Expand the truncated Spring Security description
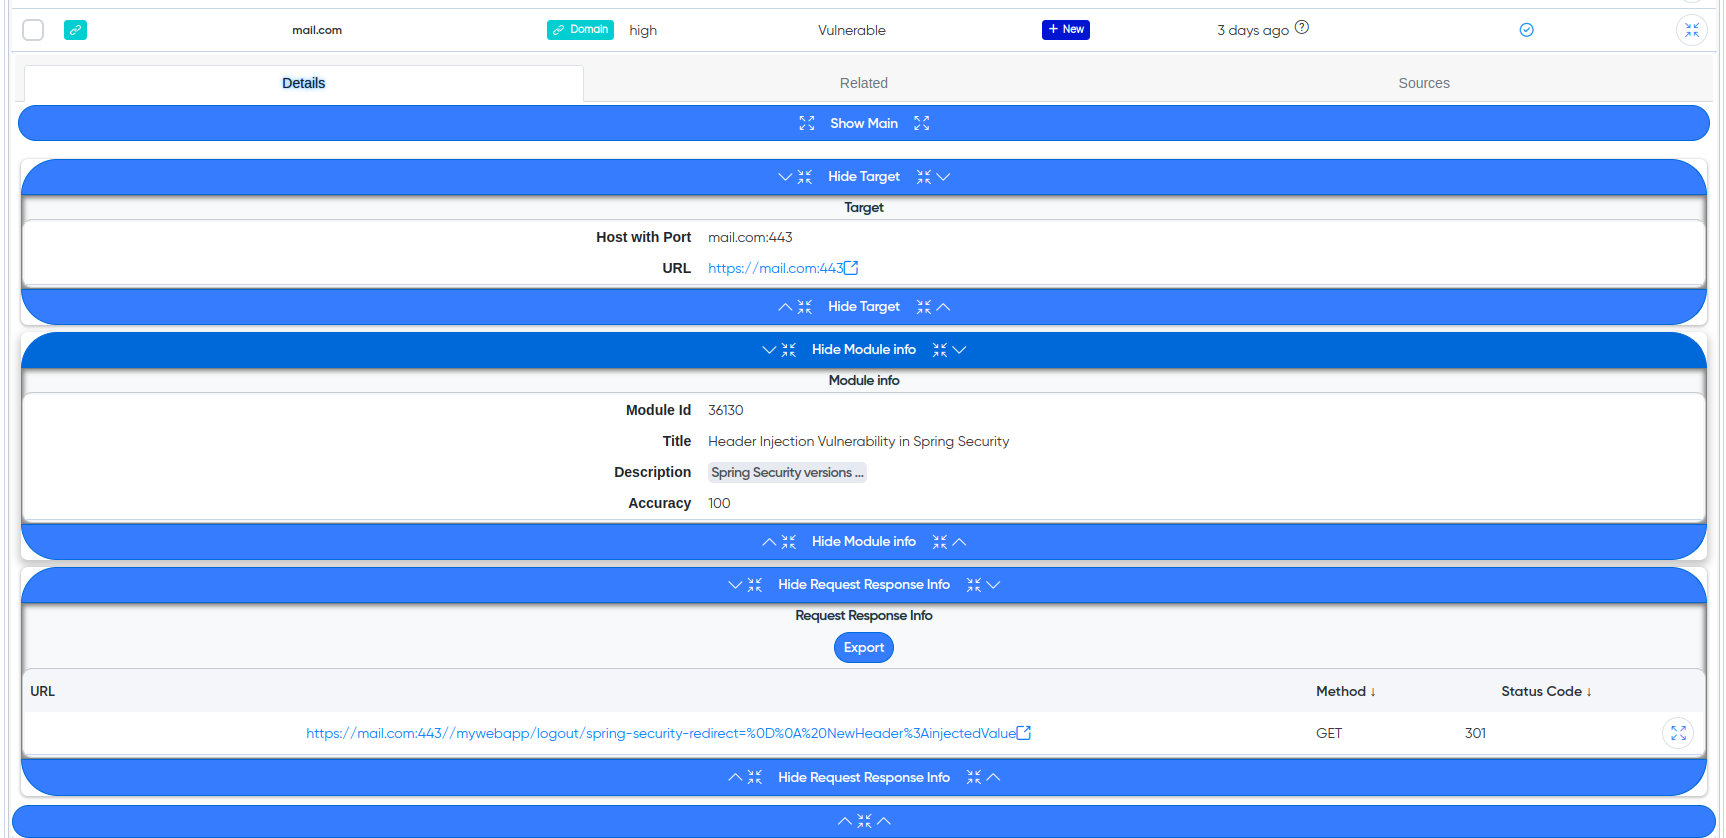Screen dimensions: 1726x838 pyautogui.click(x=787, y=473)
